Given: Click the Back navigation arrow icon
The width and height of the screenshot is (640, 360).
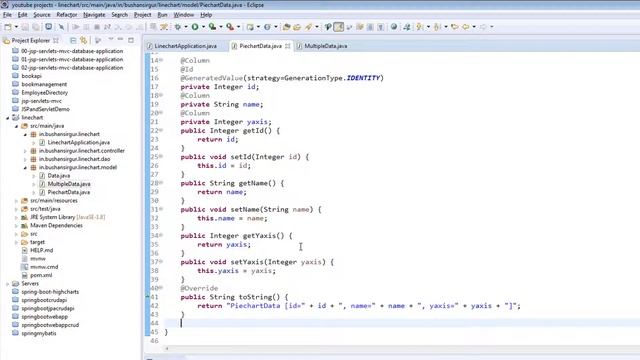Looking at the screenshot, I should click(x=466, y=27).
